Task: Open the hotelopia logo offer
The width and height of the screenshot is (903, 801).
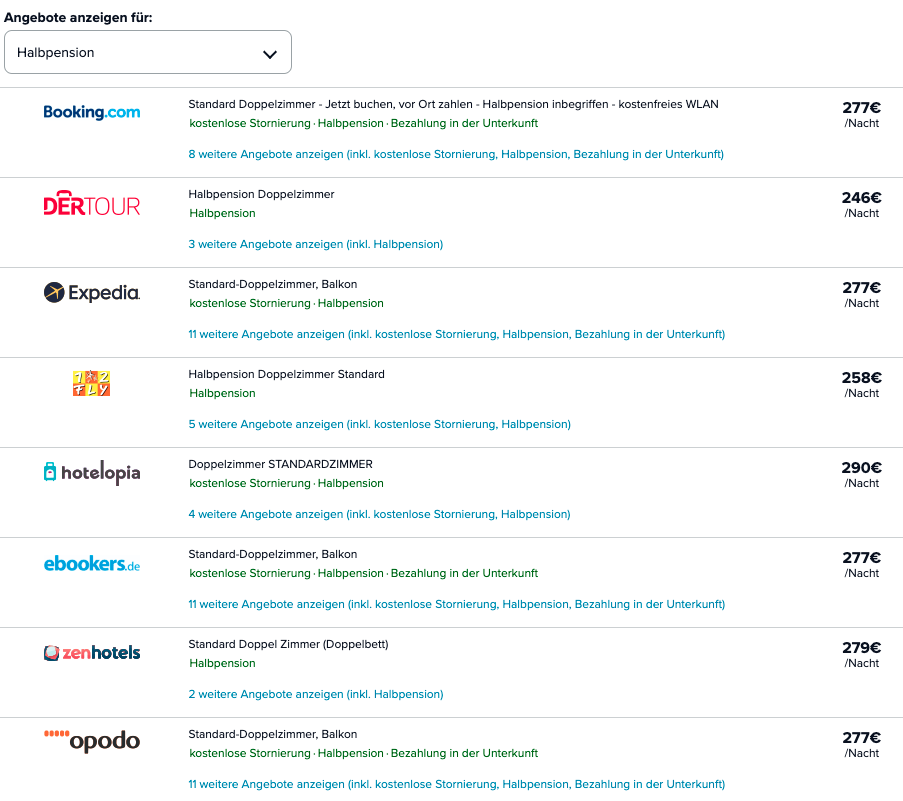Action: pyautogui.click(x=92, y=472)
